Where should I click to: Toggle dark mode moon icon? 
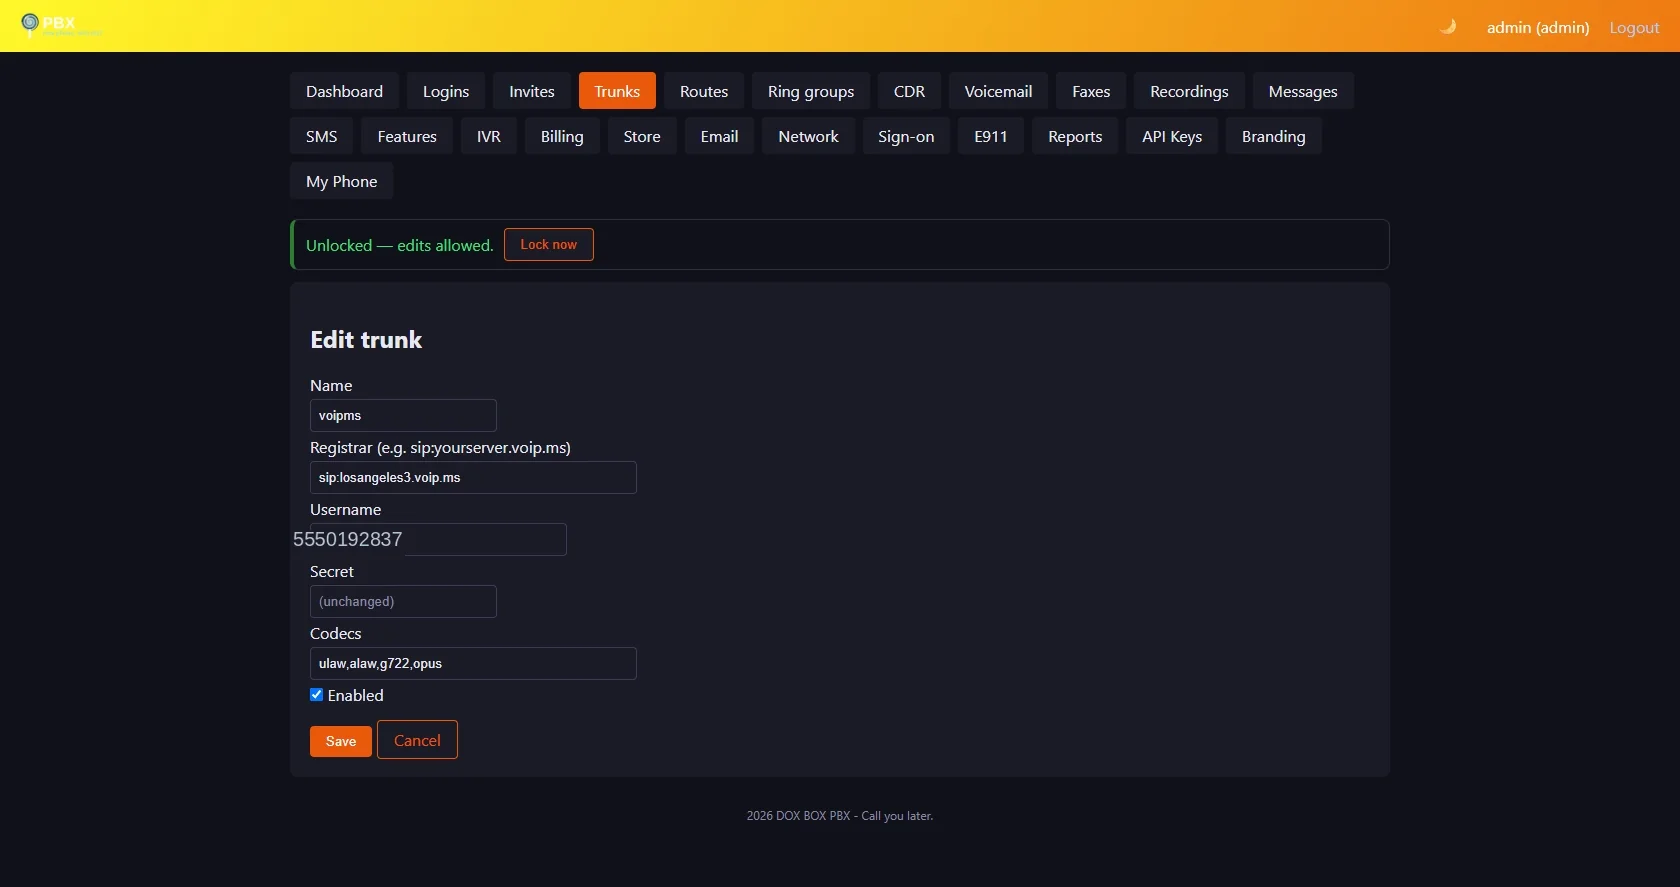point(1447,27)
